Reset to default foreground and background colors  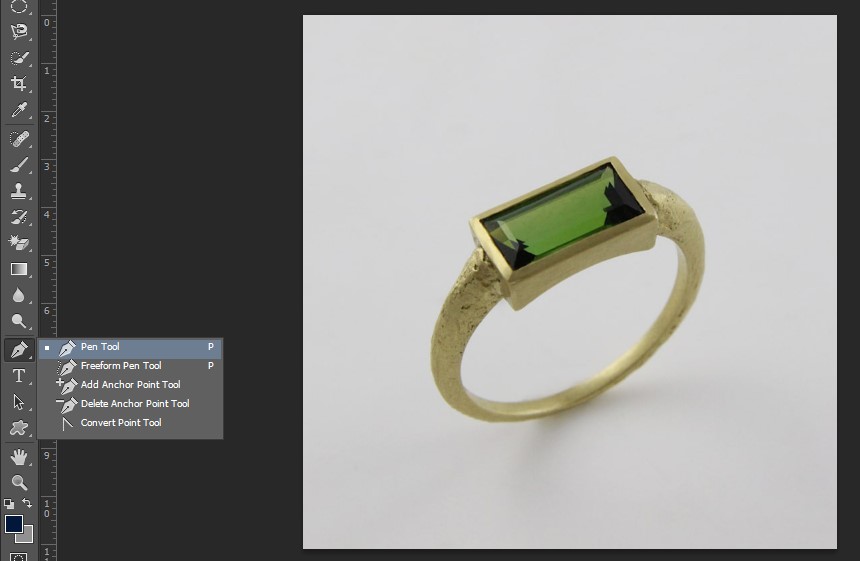(x=9, y=503)
